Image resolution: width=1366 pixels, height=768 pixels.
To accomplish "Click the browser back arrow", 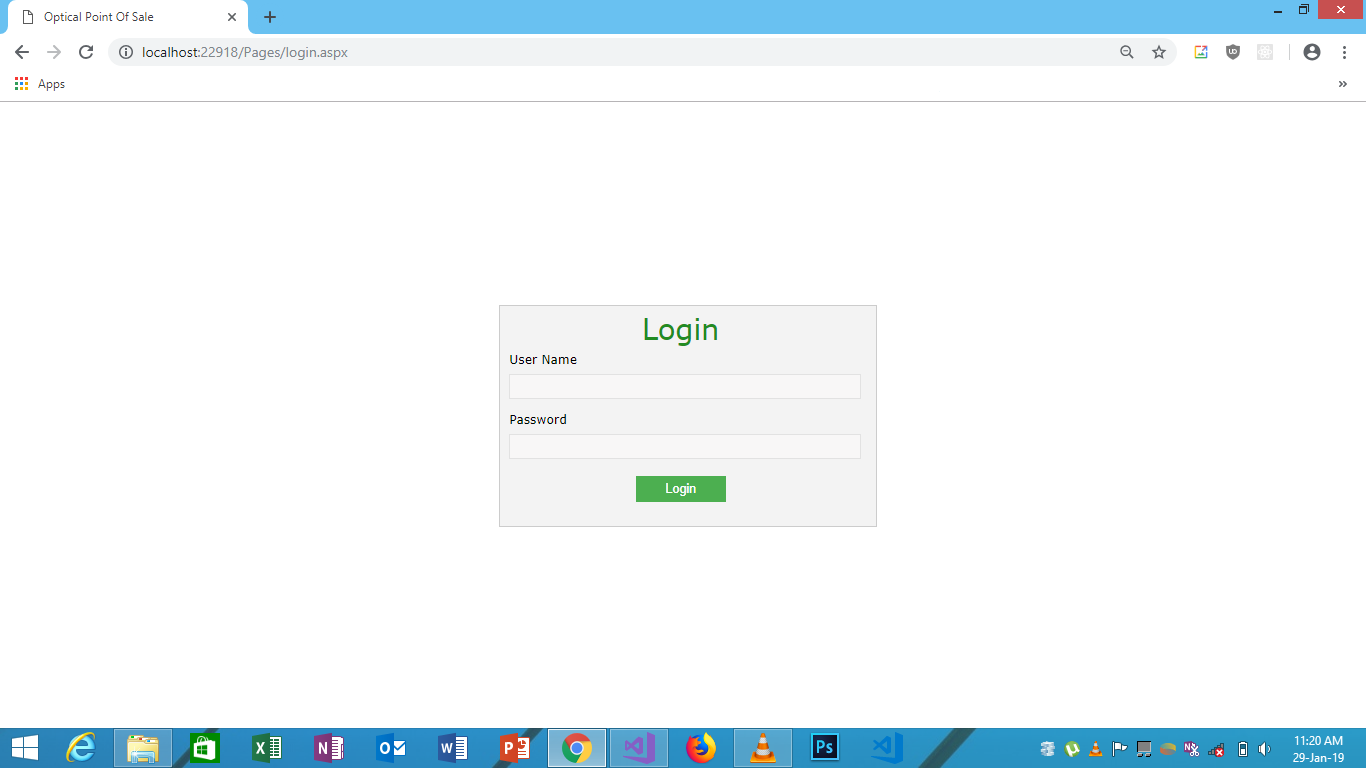I will 21,52.
